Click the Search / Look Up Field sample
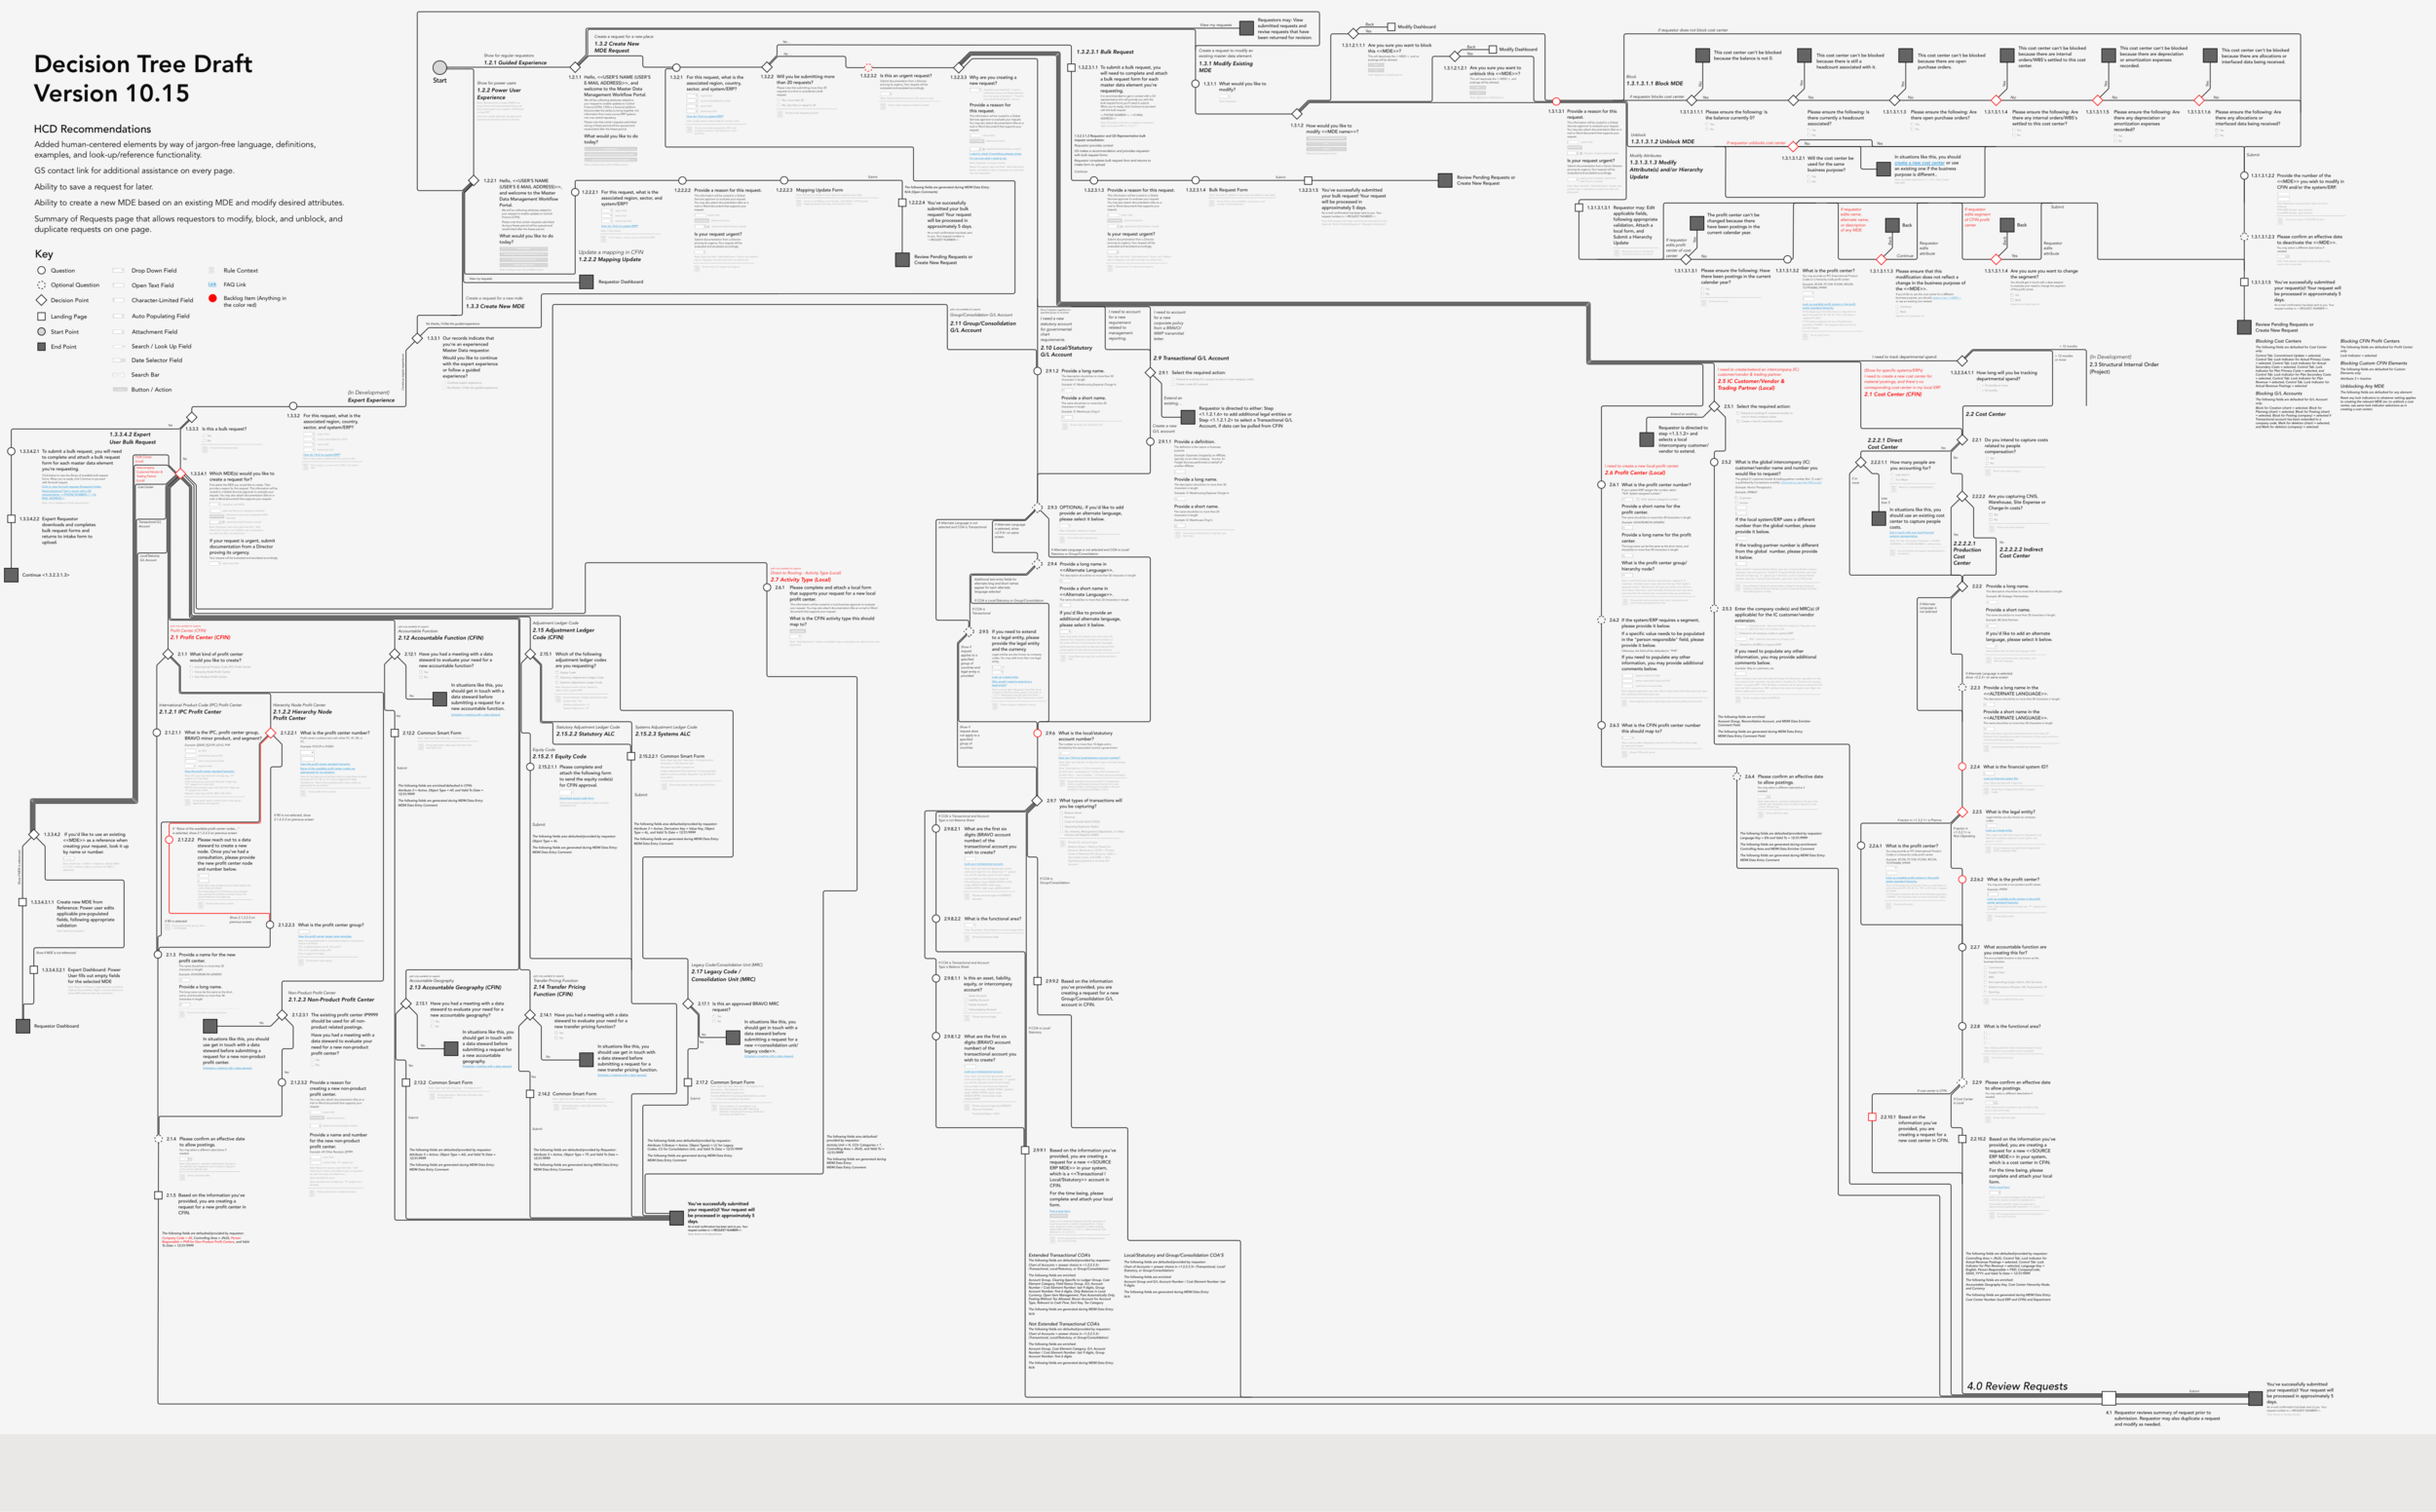This screenshot has height=1512, width=2436. point(119,346)
